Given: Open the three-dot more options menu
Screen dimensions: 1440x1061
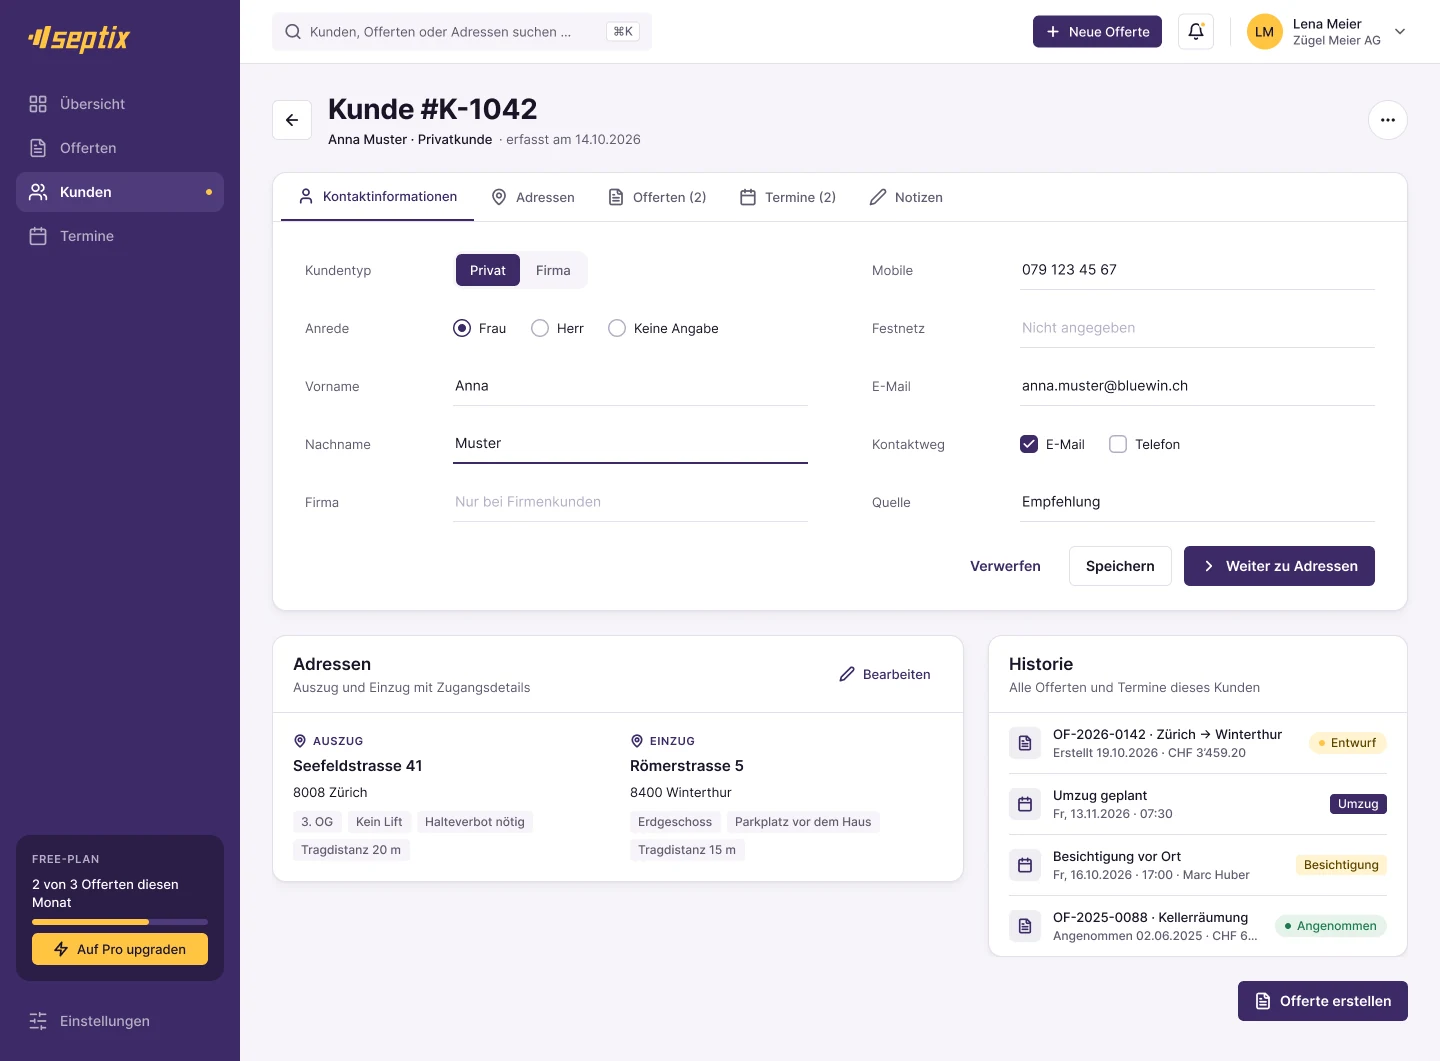Looking at the screenshot, I should tap(1388, 120).
